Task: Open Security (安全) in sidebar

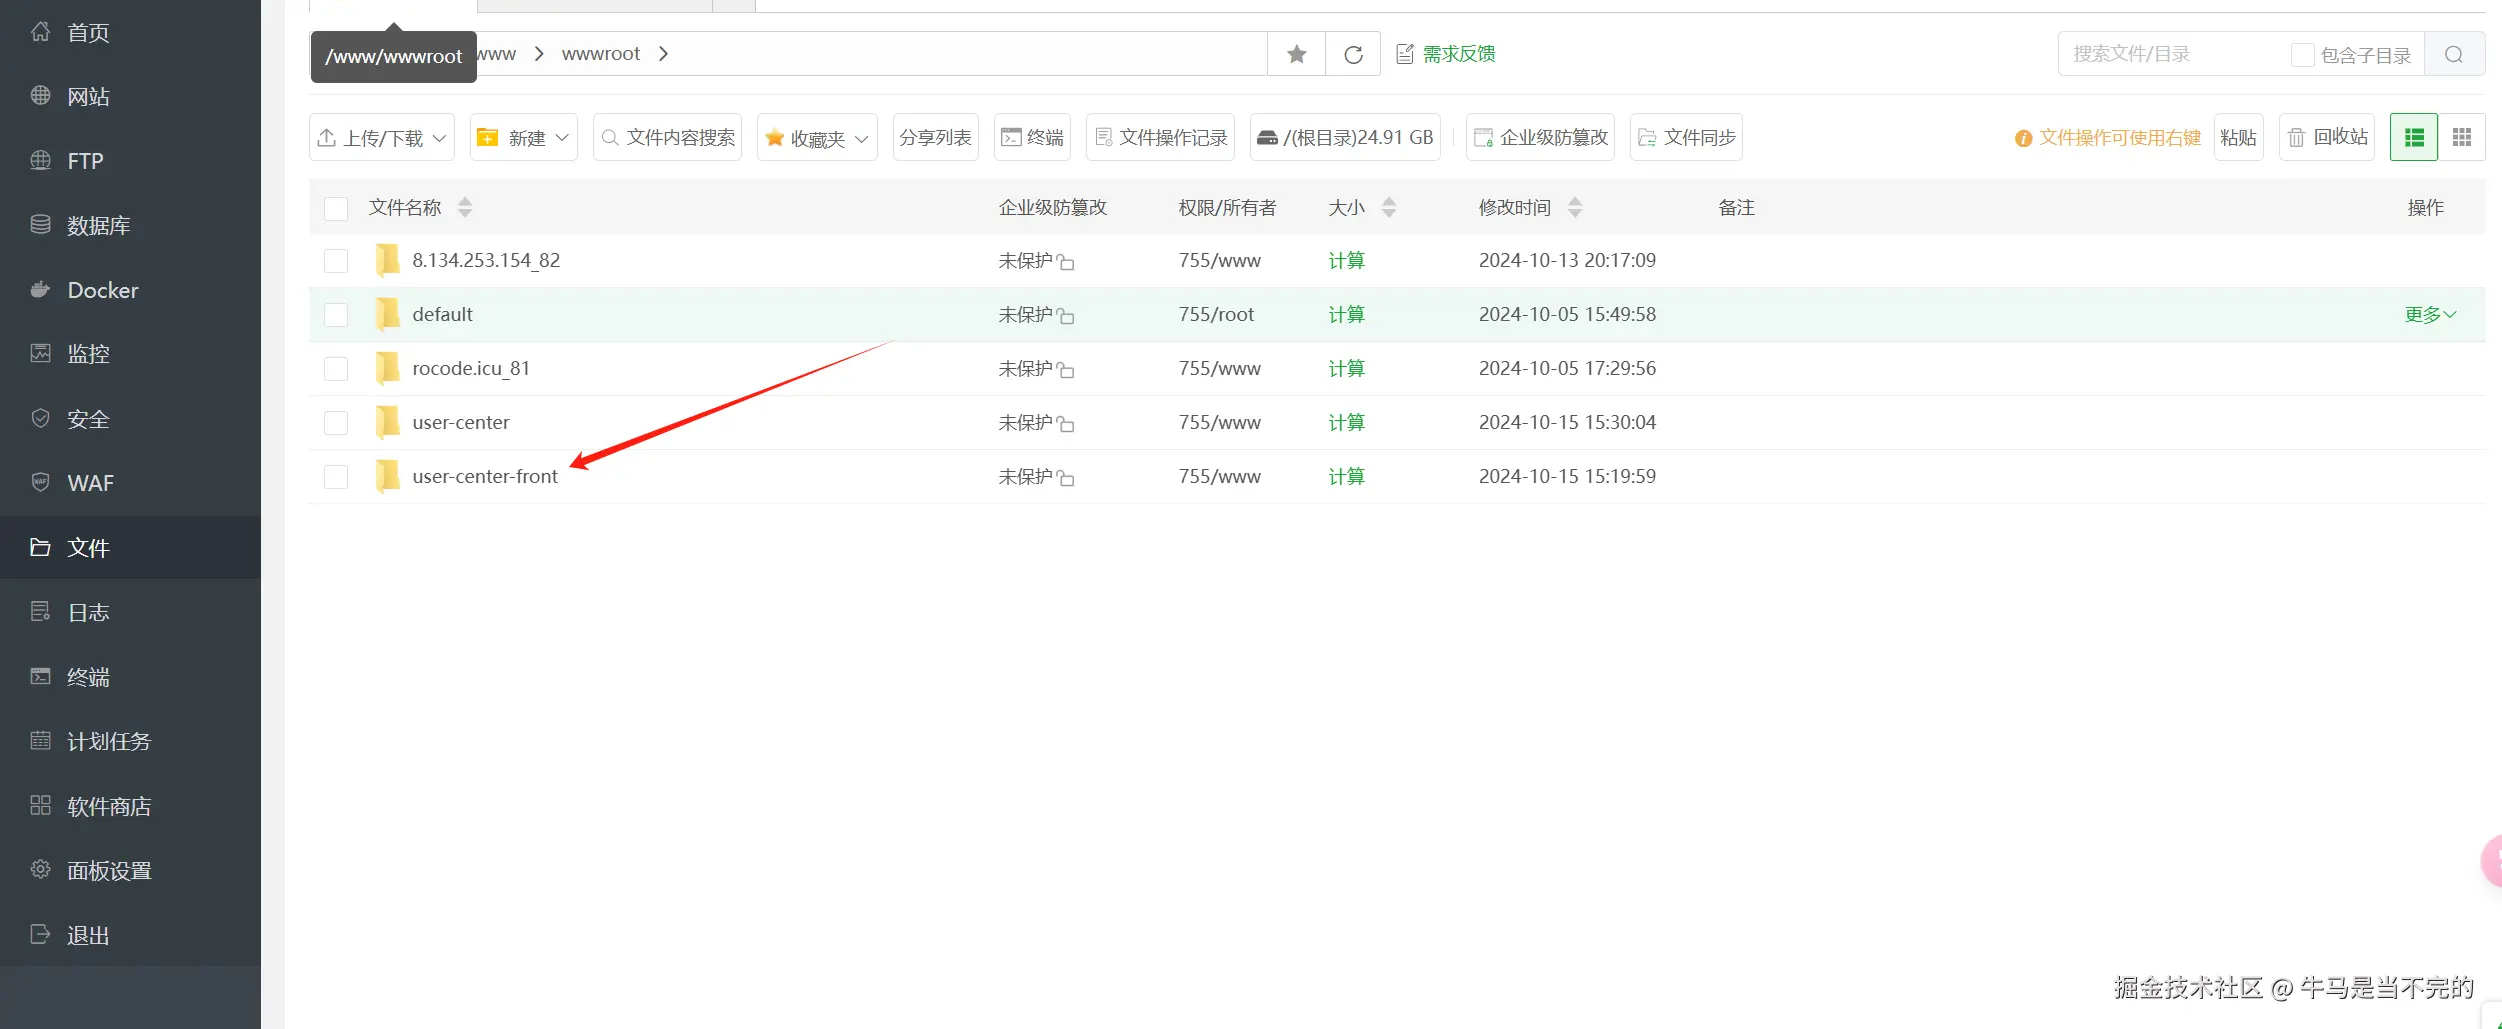Action: (130, 419)
